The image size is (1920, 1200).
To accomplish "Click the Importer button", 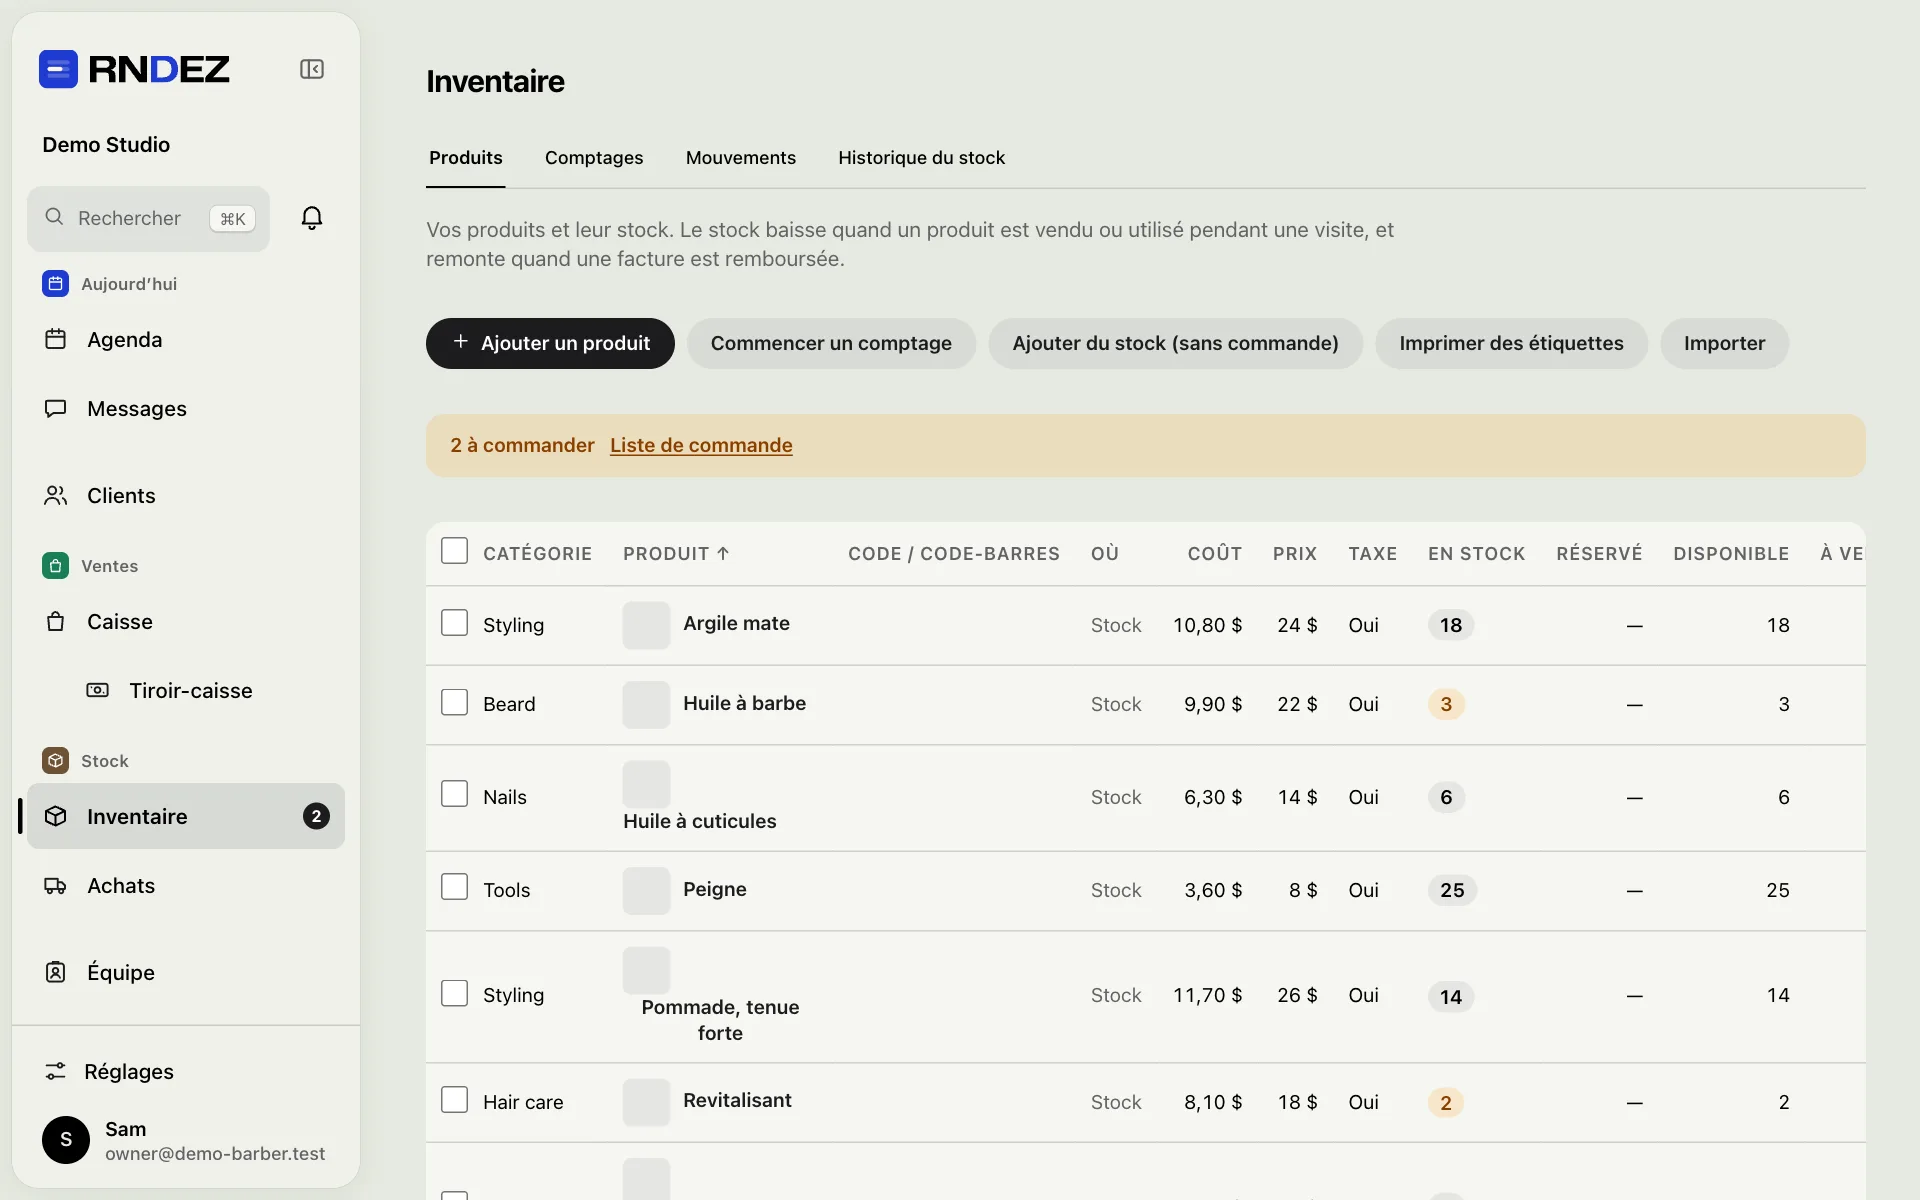I will (1724, 343).
